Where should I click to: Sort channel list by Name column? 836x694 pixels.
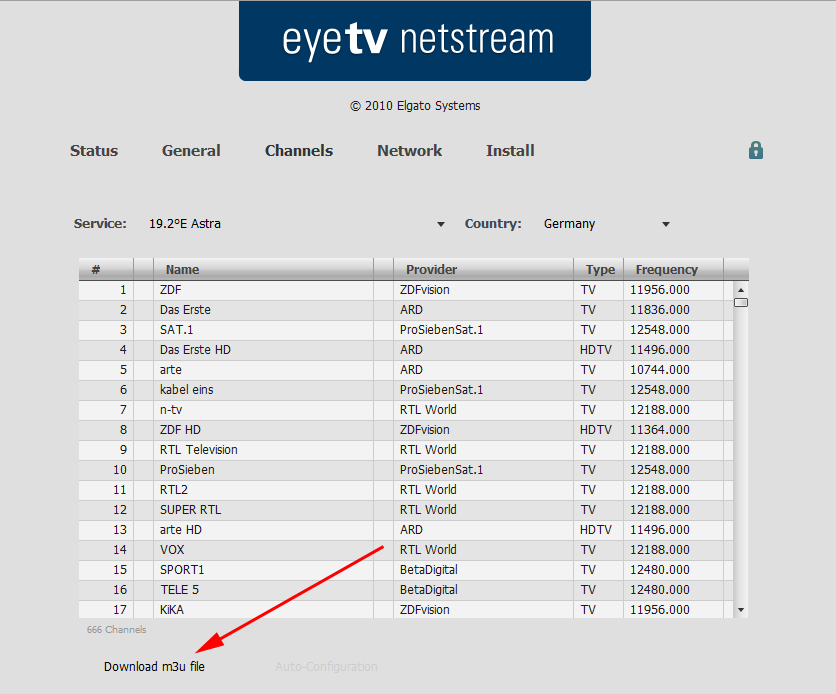click(x=182, y=269)
